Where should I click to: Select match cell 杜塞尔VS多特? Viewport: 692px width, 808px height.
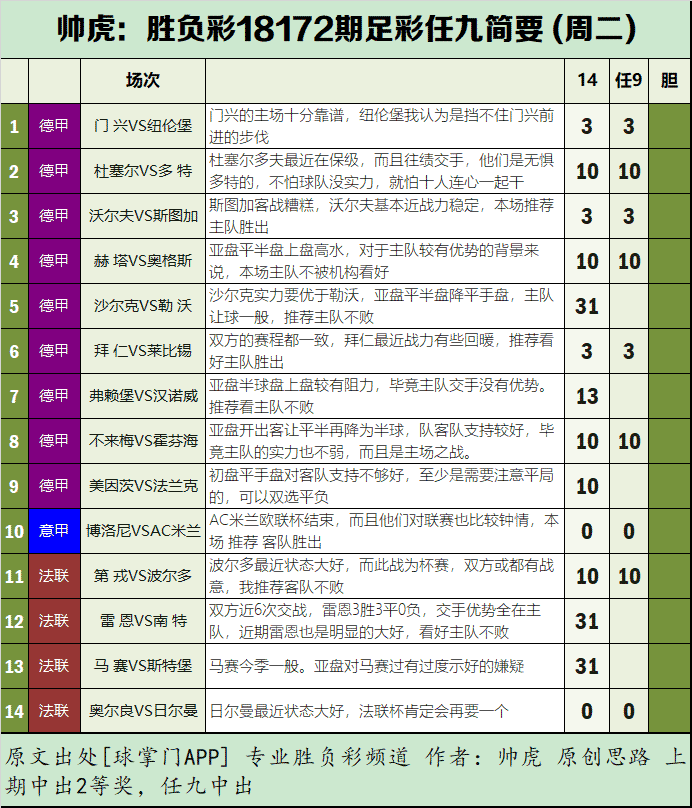143,171
